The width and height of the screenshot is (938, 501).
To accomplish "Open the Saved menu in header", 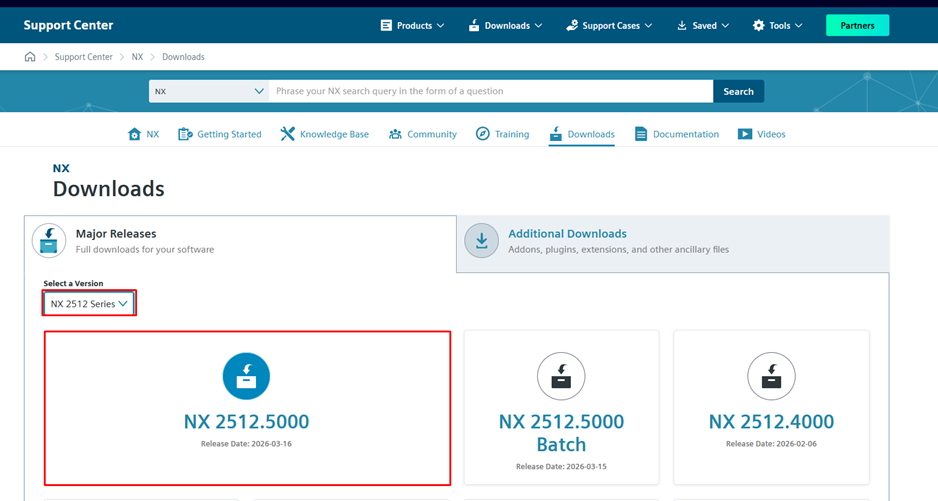I will click(703, 25).
